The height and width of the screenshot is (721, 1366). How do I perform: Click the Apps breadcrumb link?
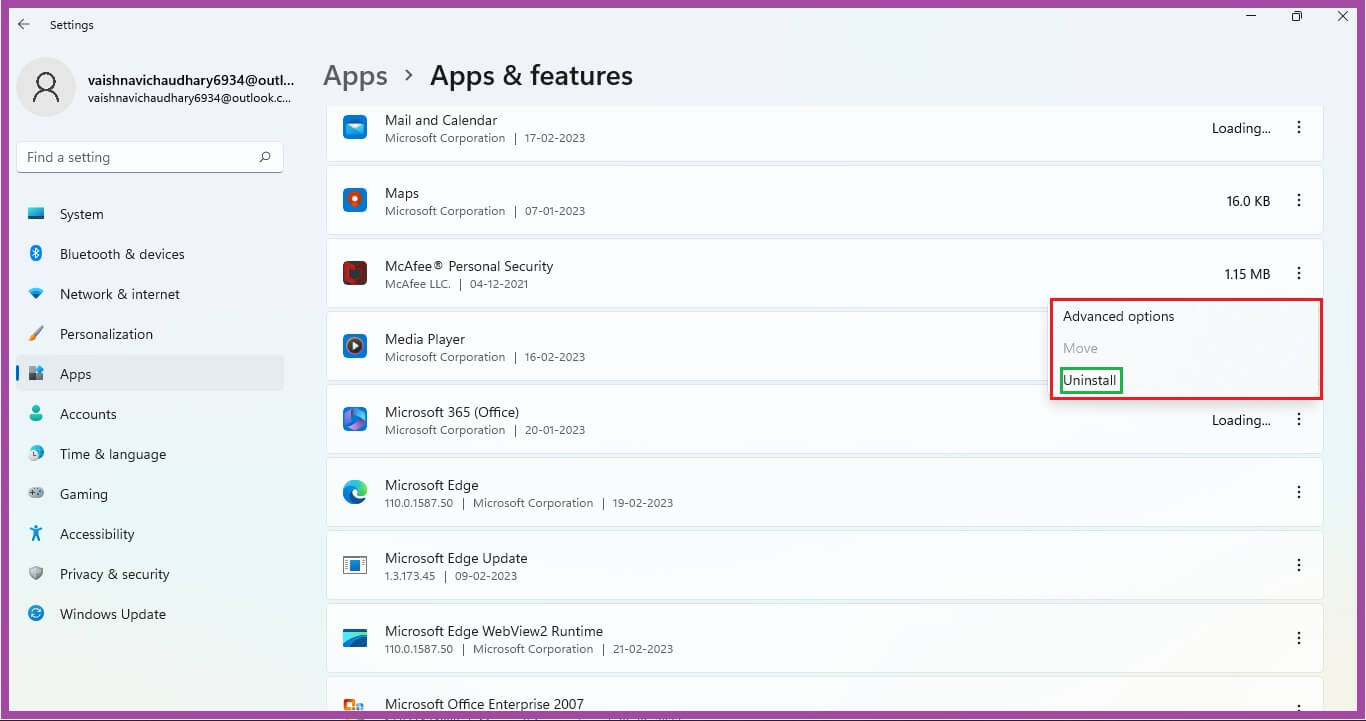coord(355,76)
